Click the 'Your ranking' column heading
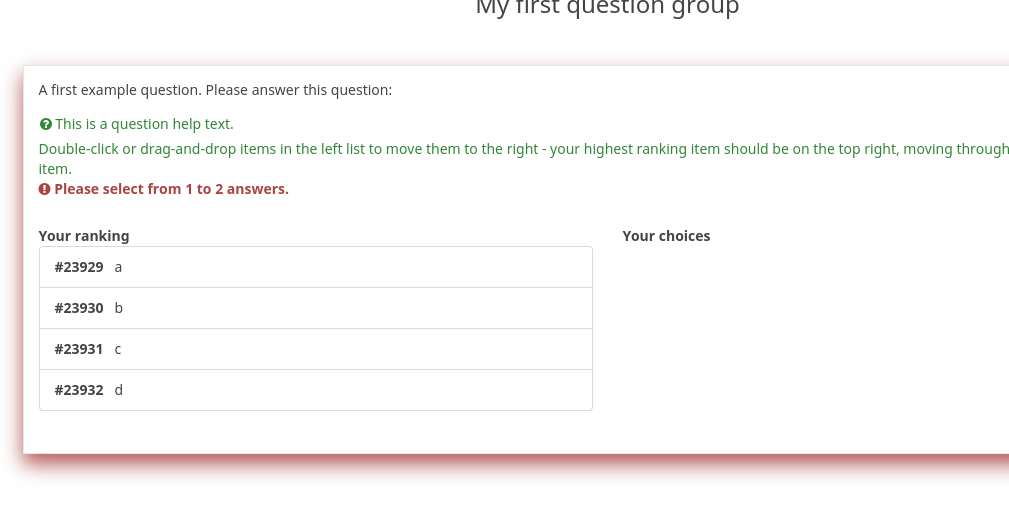The height and width of the screenshot is (530, 1009). pyautogui.click(x=84, y=236)
